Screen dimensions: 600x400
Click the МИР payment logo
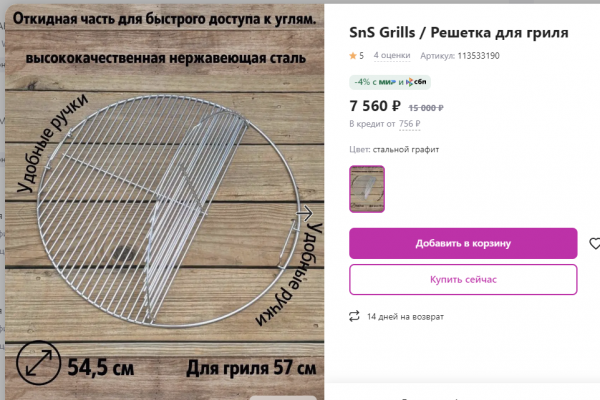387,82
